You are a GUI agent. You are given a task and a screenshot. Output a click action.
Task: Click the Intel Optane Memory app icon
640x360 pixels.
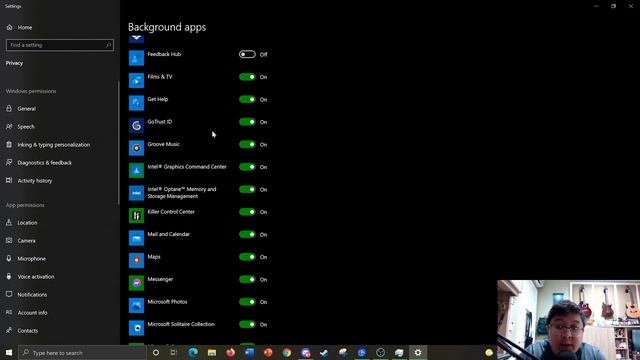pos(136,193)
